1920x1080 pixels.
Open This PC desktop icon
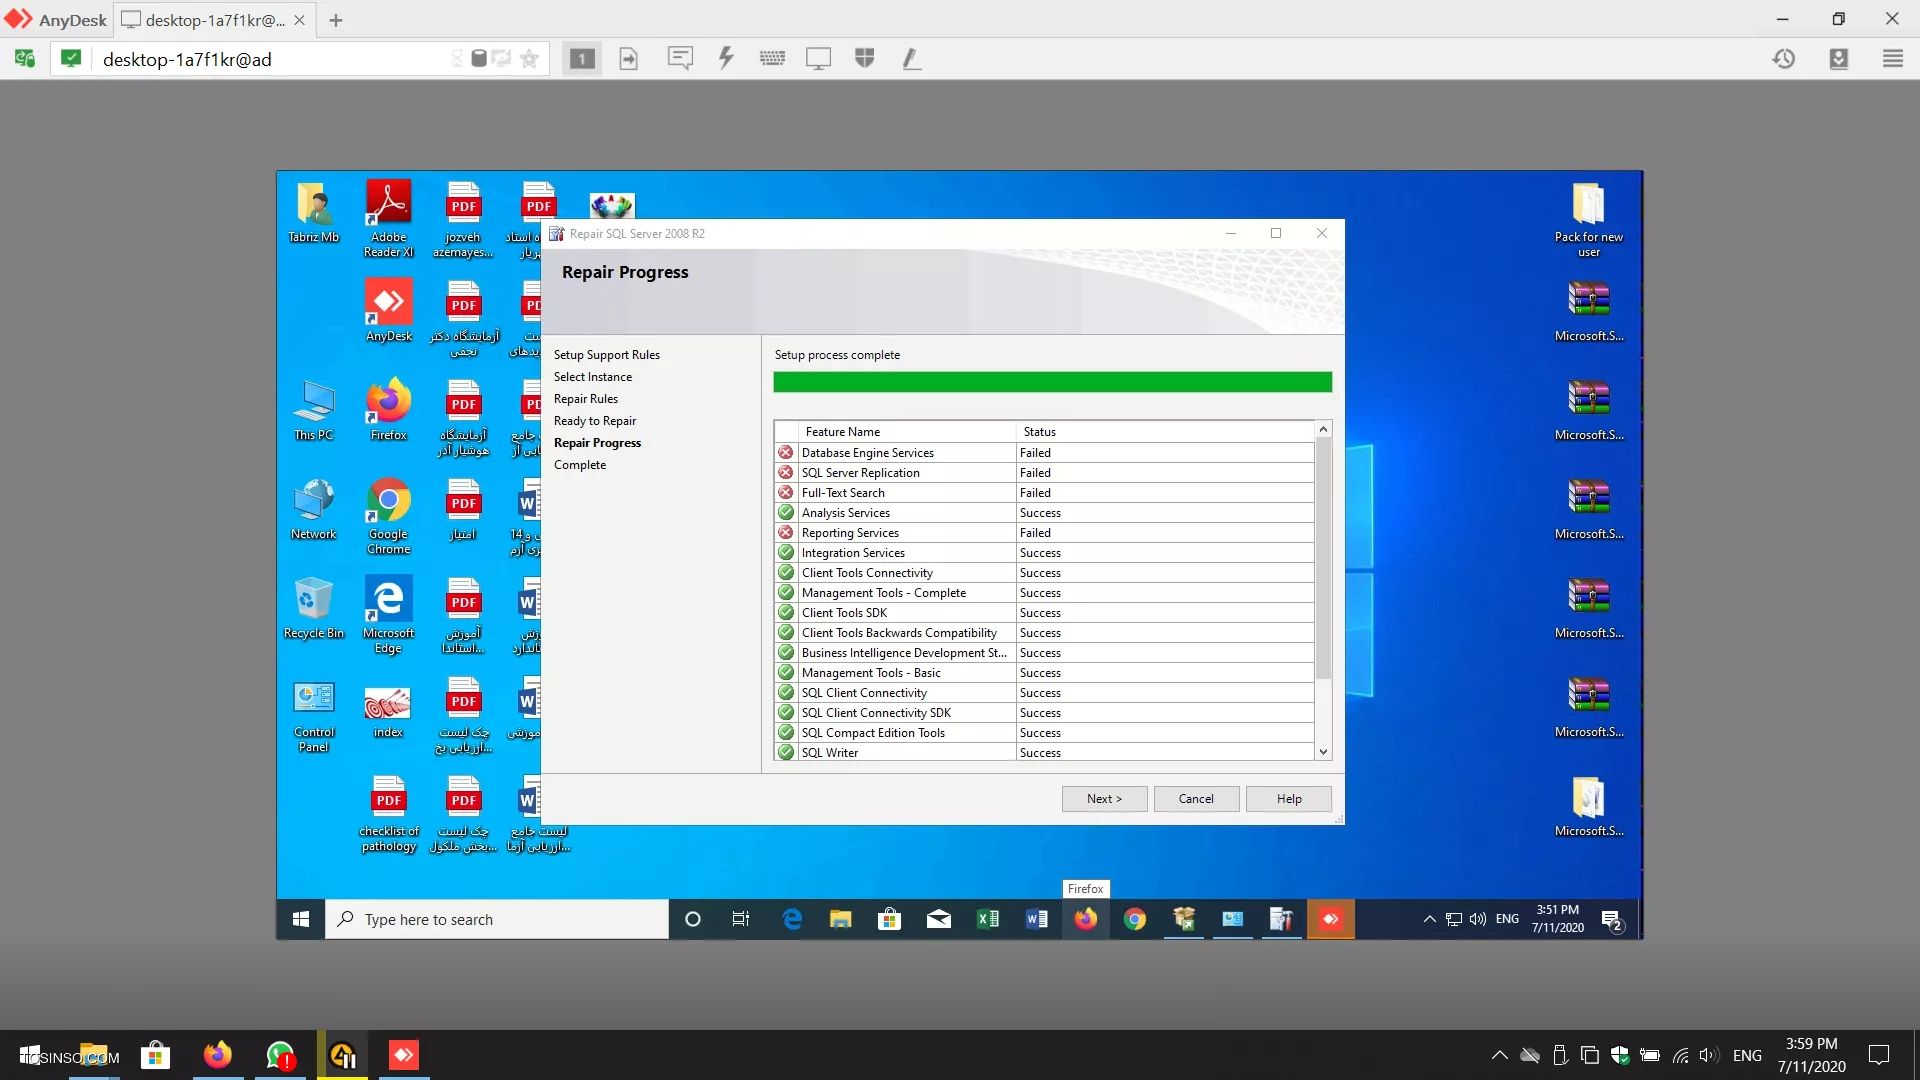tap(313, 410)
